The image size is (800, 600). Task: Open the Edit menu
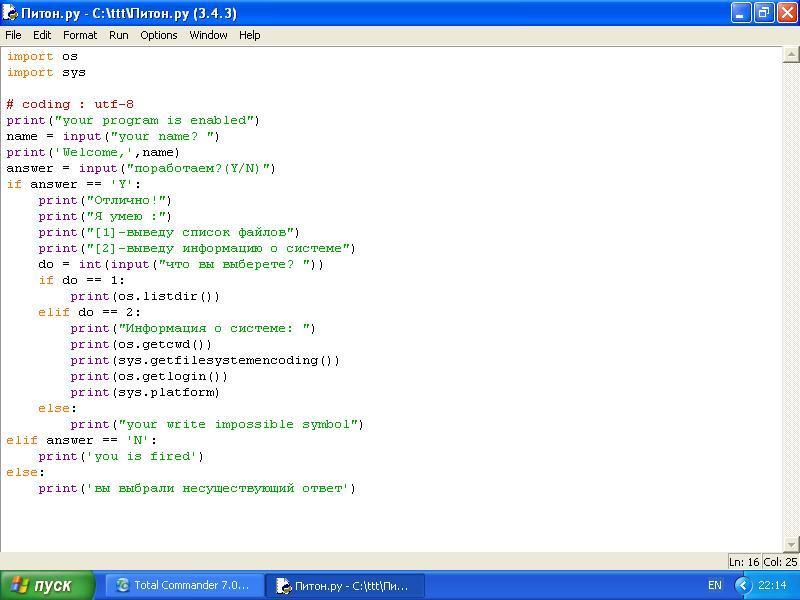(x=42, y=35)
